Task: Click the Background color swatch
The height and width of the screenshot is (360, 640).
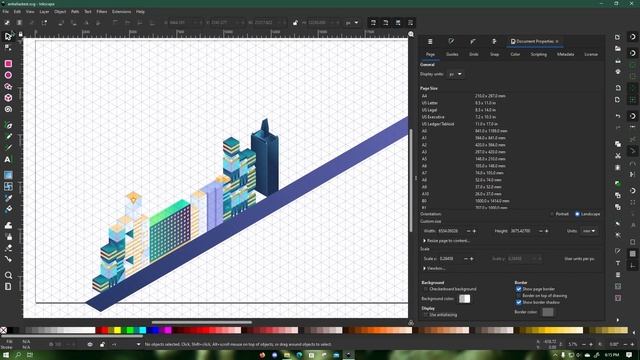Action: pyautogui.click(x=464, y=299)
